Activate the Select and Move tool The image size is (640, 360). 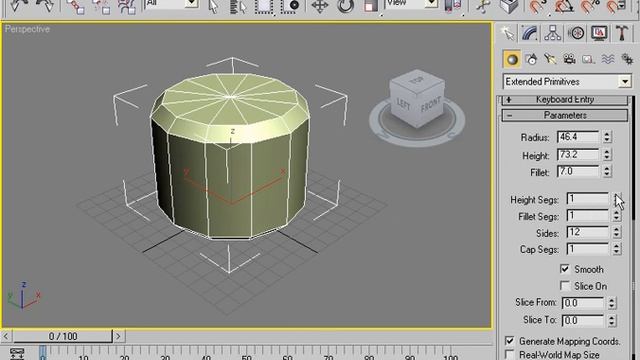320,7
